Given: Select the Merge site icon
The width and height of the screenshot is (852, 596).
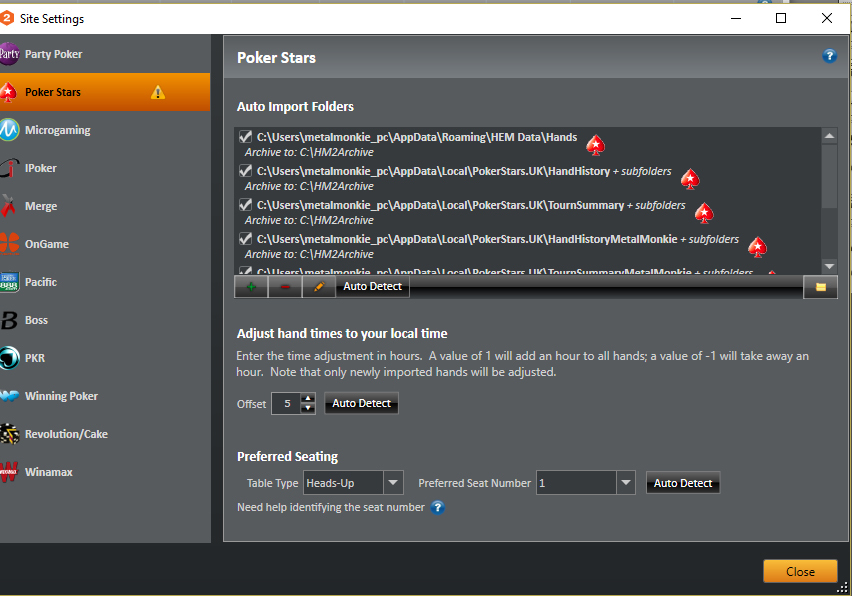Looking at the screenshot, I should point(8,206).
